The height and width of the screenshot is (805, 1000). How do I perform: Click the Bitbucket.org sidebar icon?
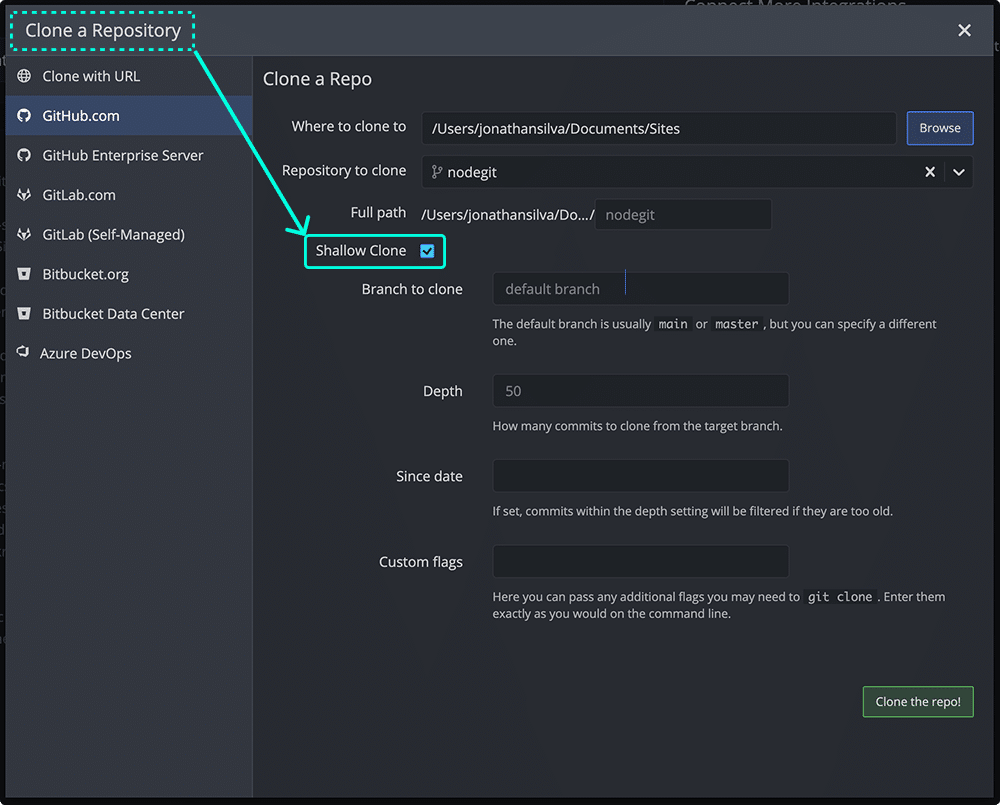25,274
